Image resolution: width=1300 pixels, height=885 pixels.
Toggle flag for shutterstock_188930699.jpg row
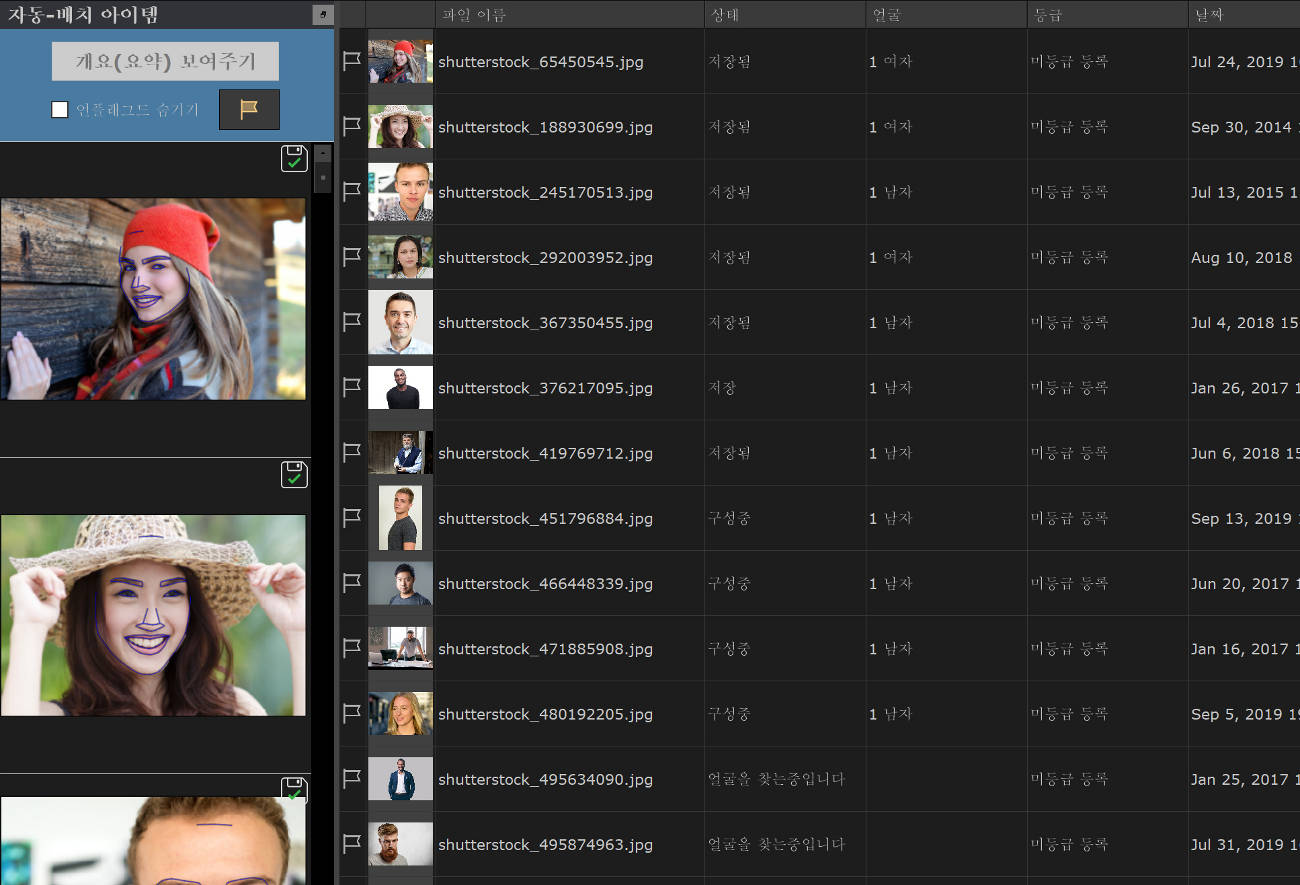pyautogui.click(x=352, y=126)
